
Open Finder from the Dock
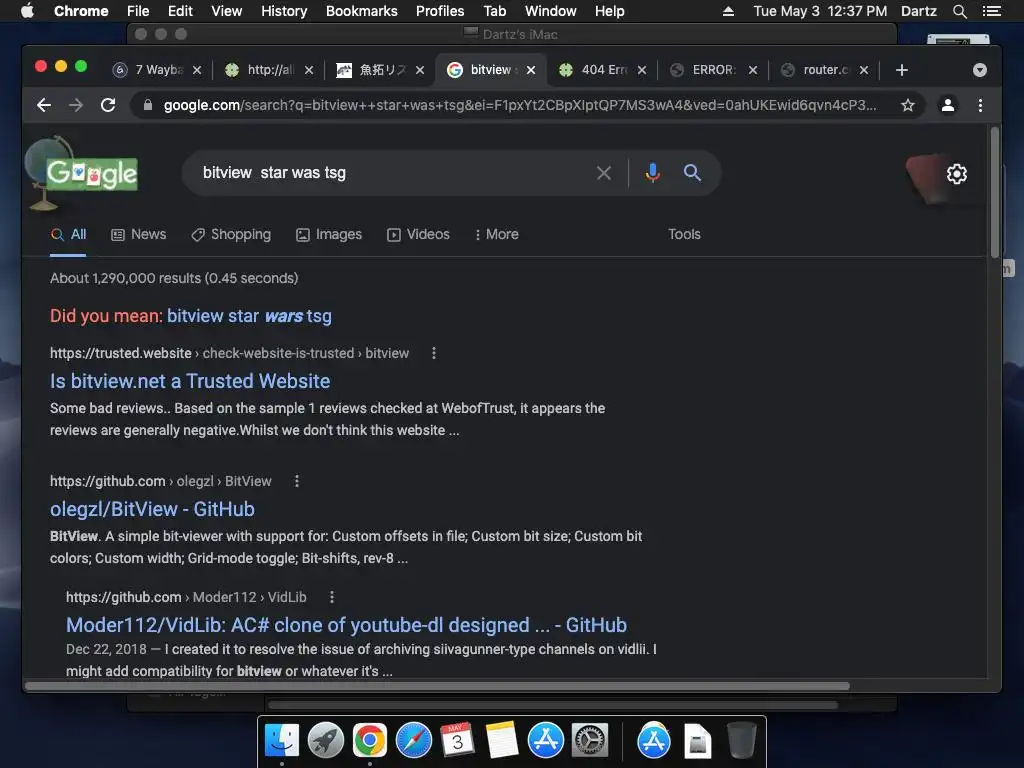pyautogui.click(x=281, y=741)
